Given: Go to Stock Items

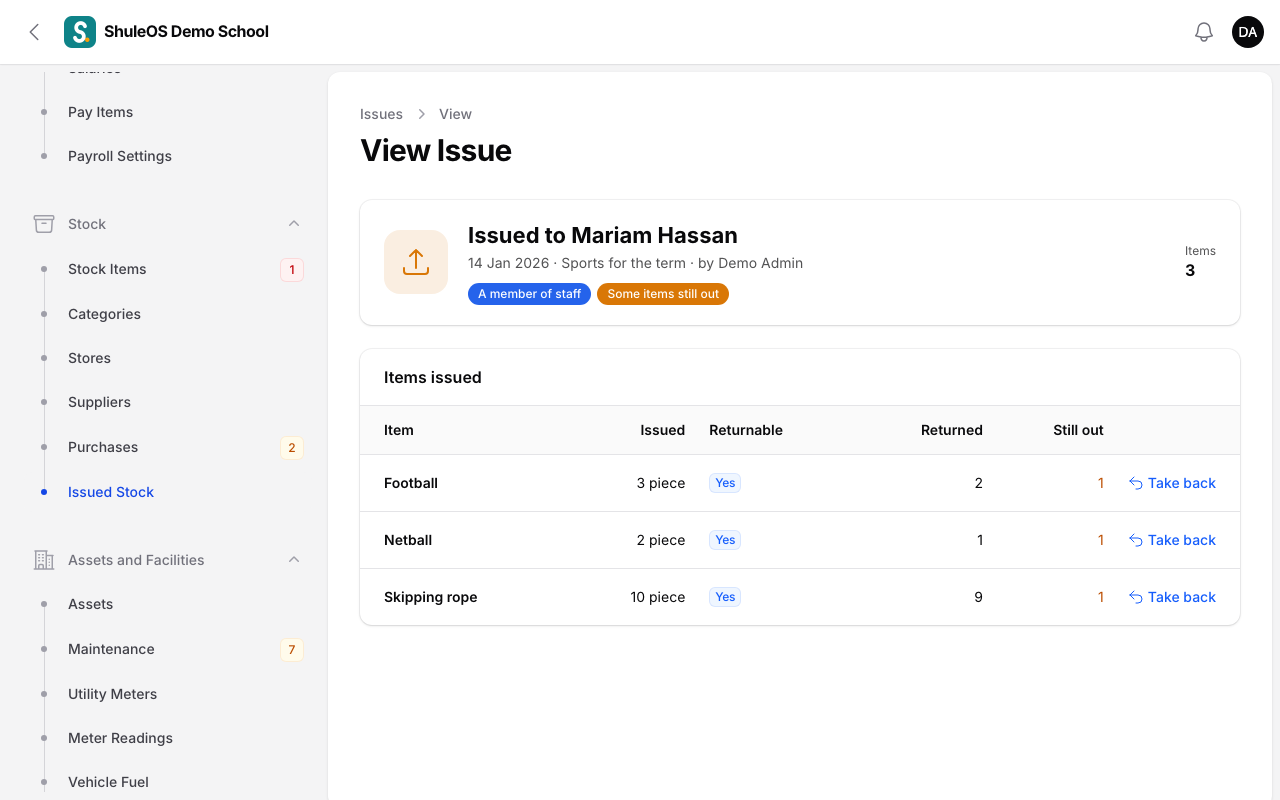Looking at the screenshot, I should point(107,269).
